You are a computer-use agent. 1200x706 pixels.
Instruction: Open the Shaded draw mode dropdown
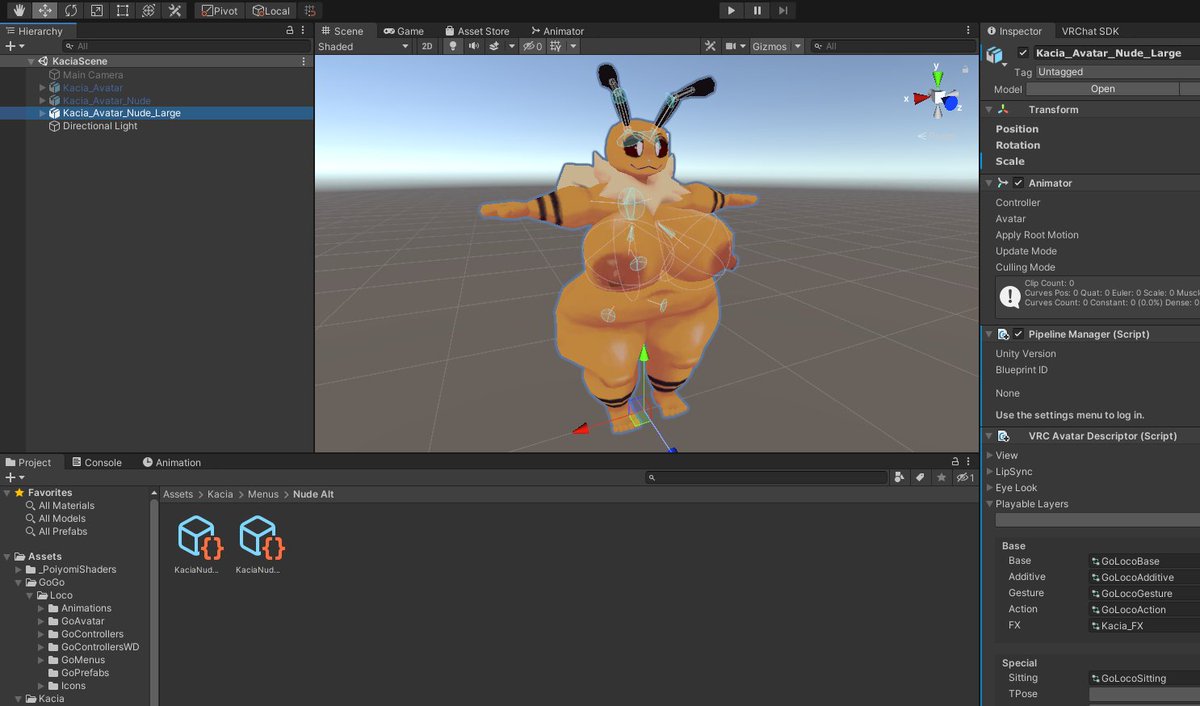point(364,46)
